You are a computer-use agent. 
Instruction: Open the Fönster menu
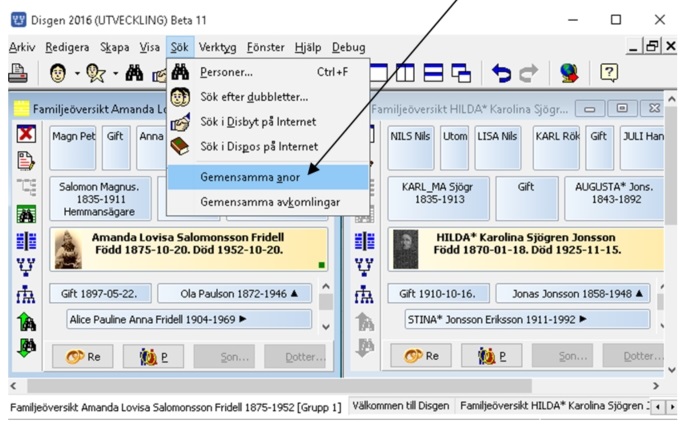[265, 47]
